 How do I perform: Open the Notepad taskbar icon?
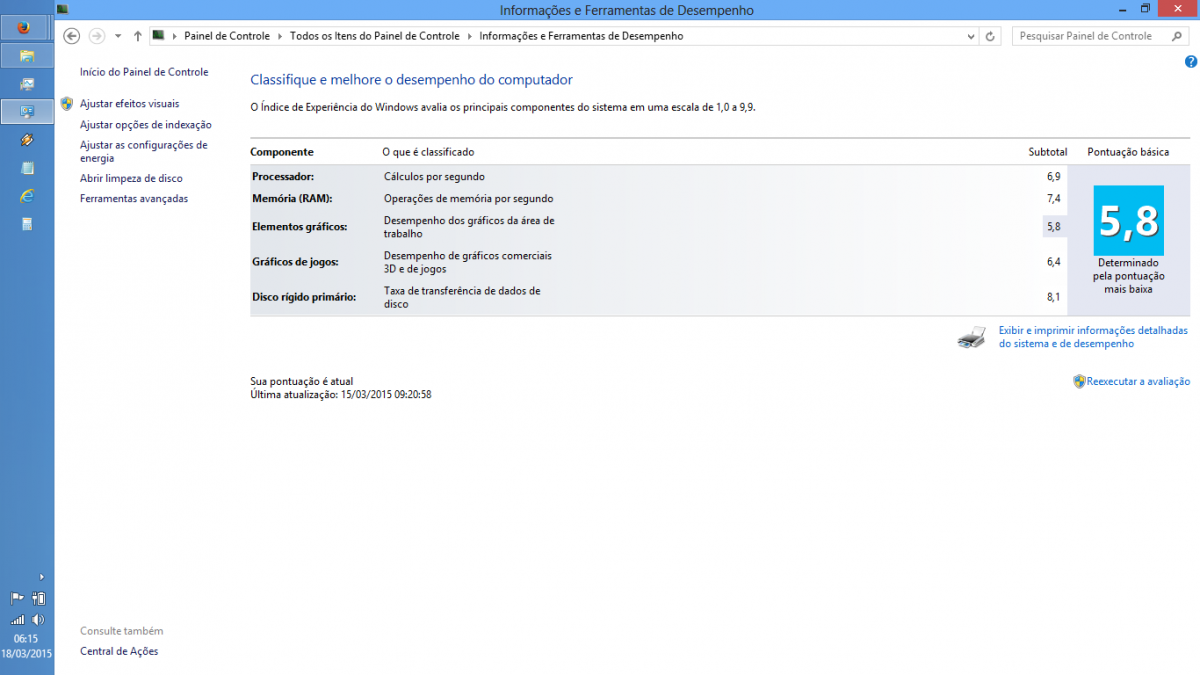[x=27, y=168]
